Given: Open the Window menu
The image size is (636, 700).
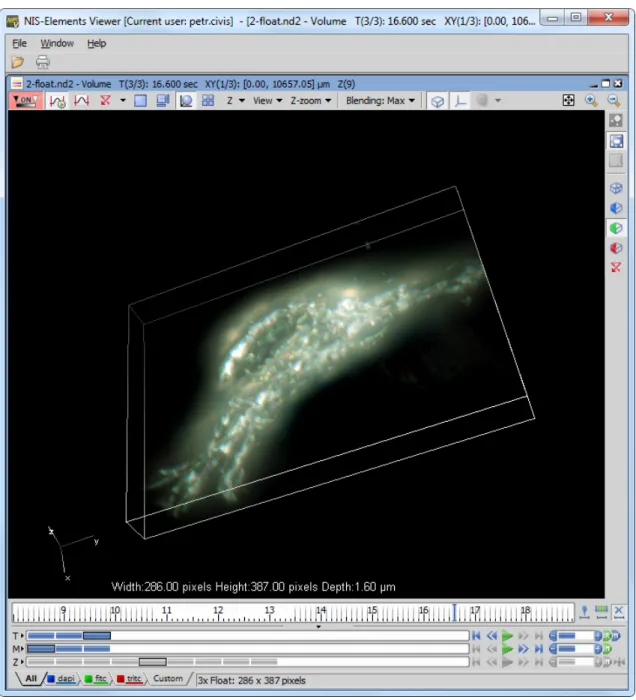Looking at the screenshot, I should (x=57, y=43).
